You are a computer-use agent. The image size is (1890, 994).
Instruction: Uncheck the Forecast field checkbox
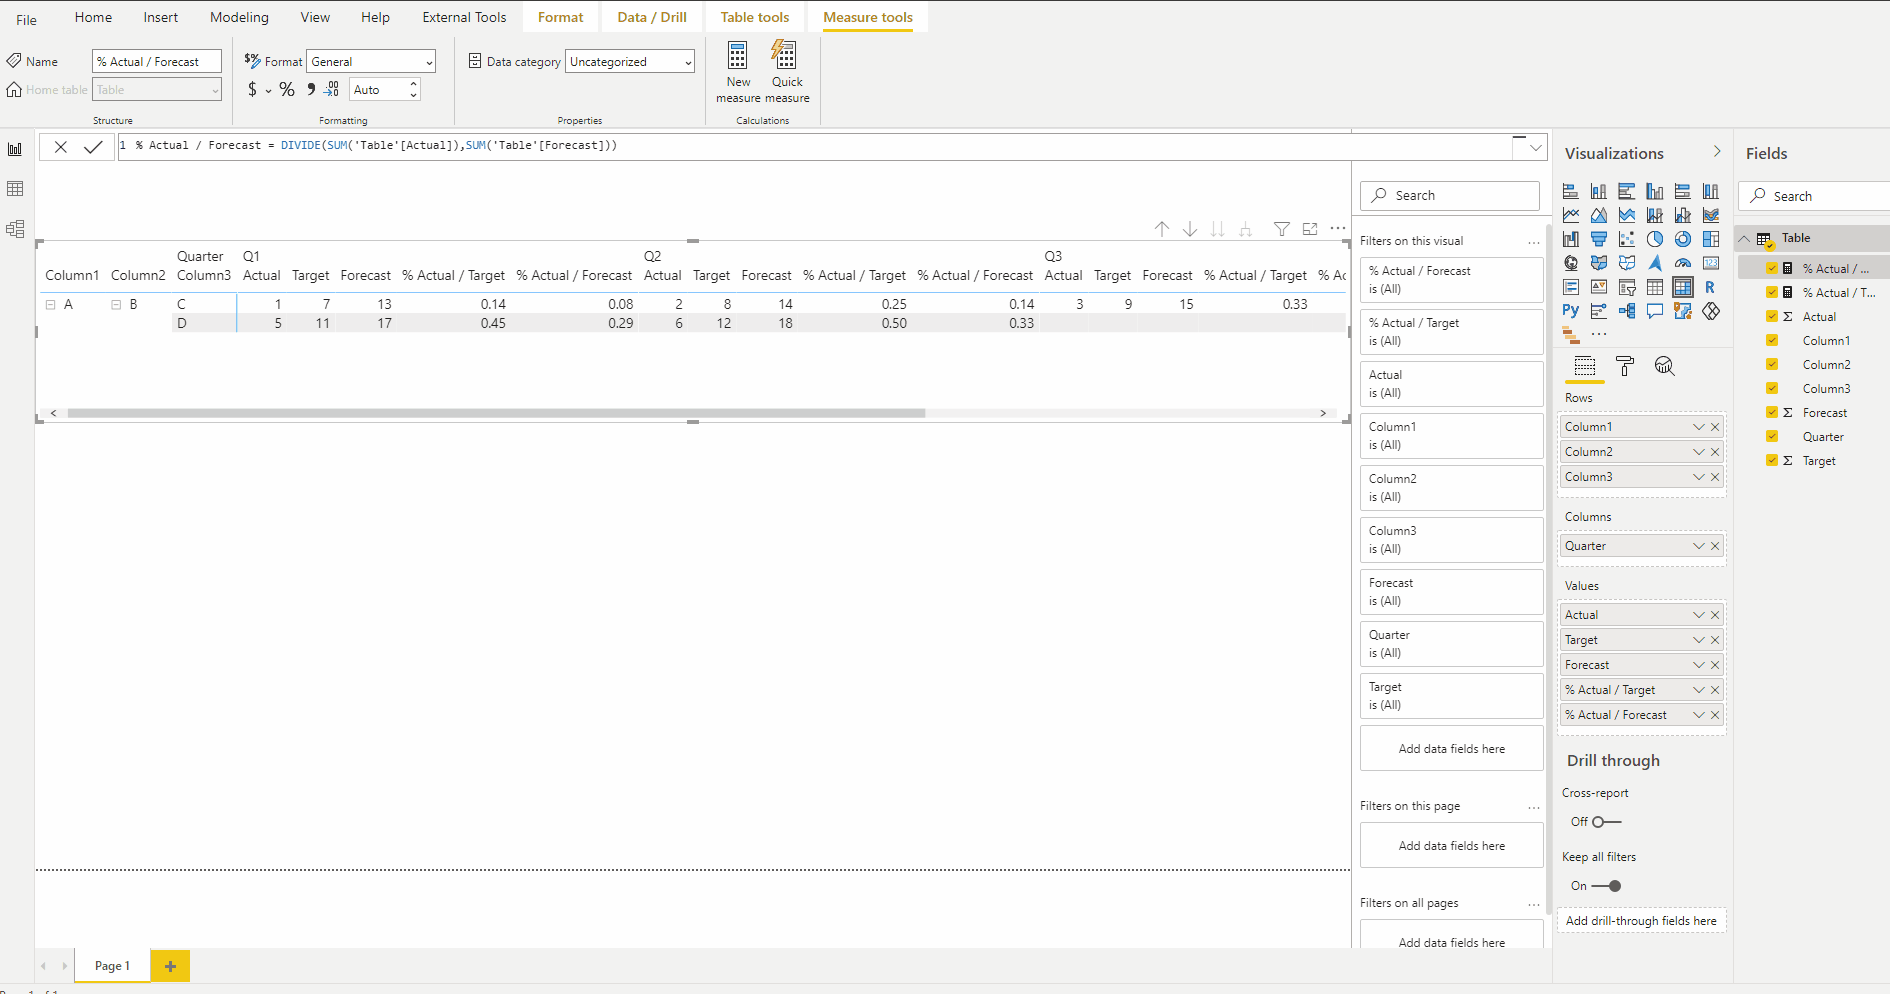(1772, 412)
